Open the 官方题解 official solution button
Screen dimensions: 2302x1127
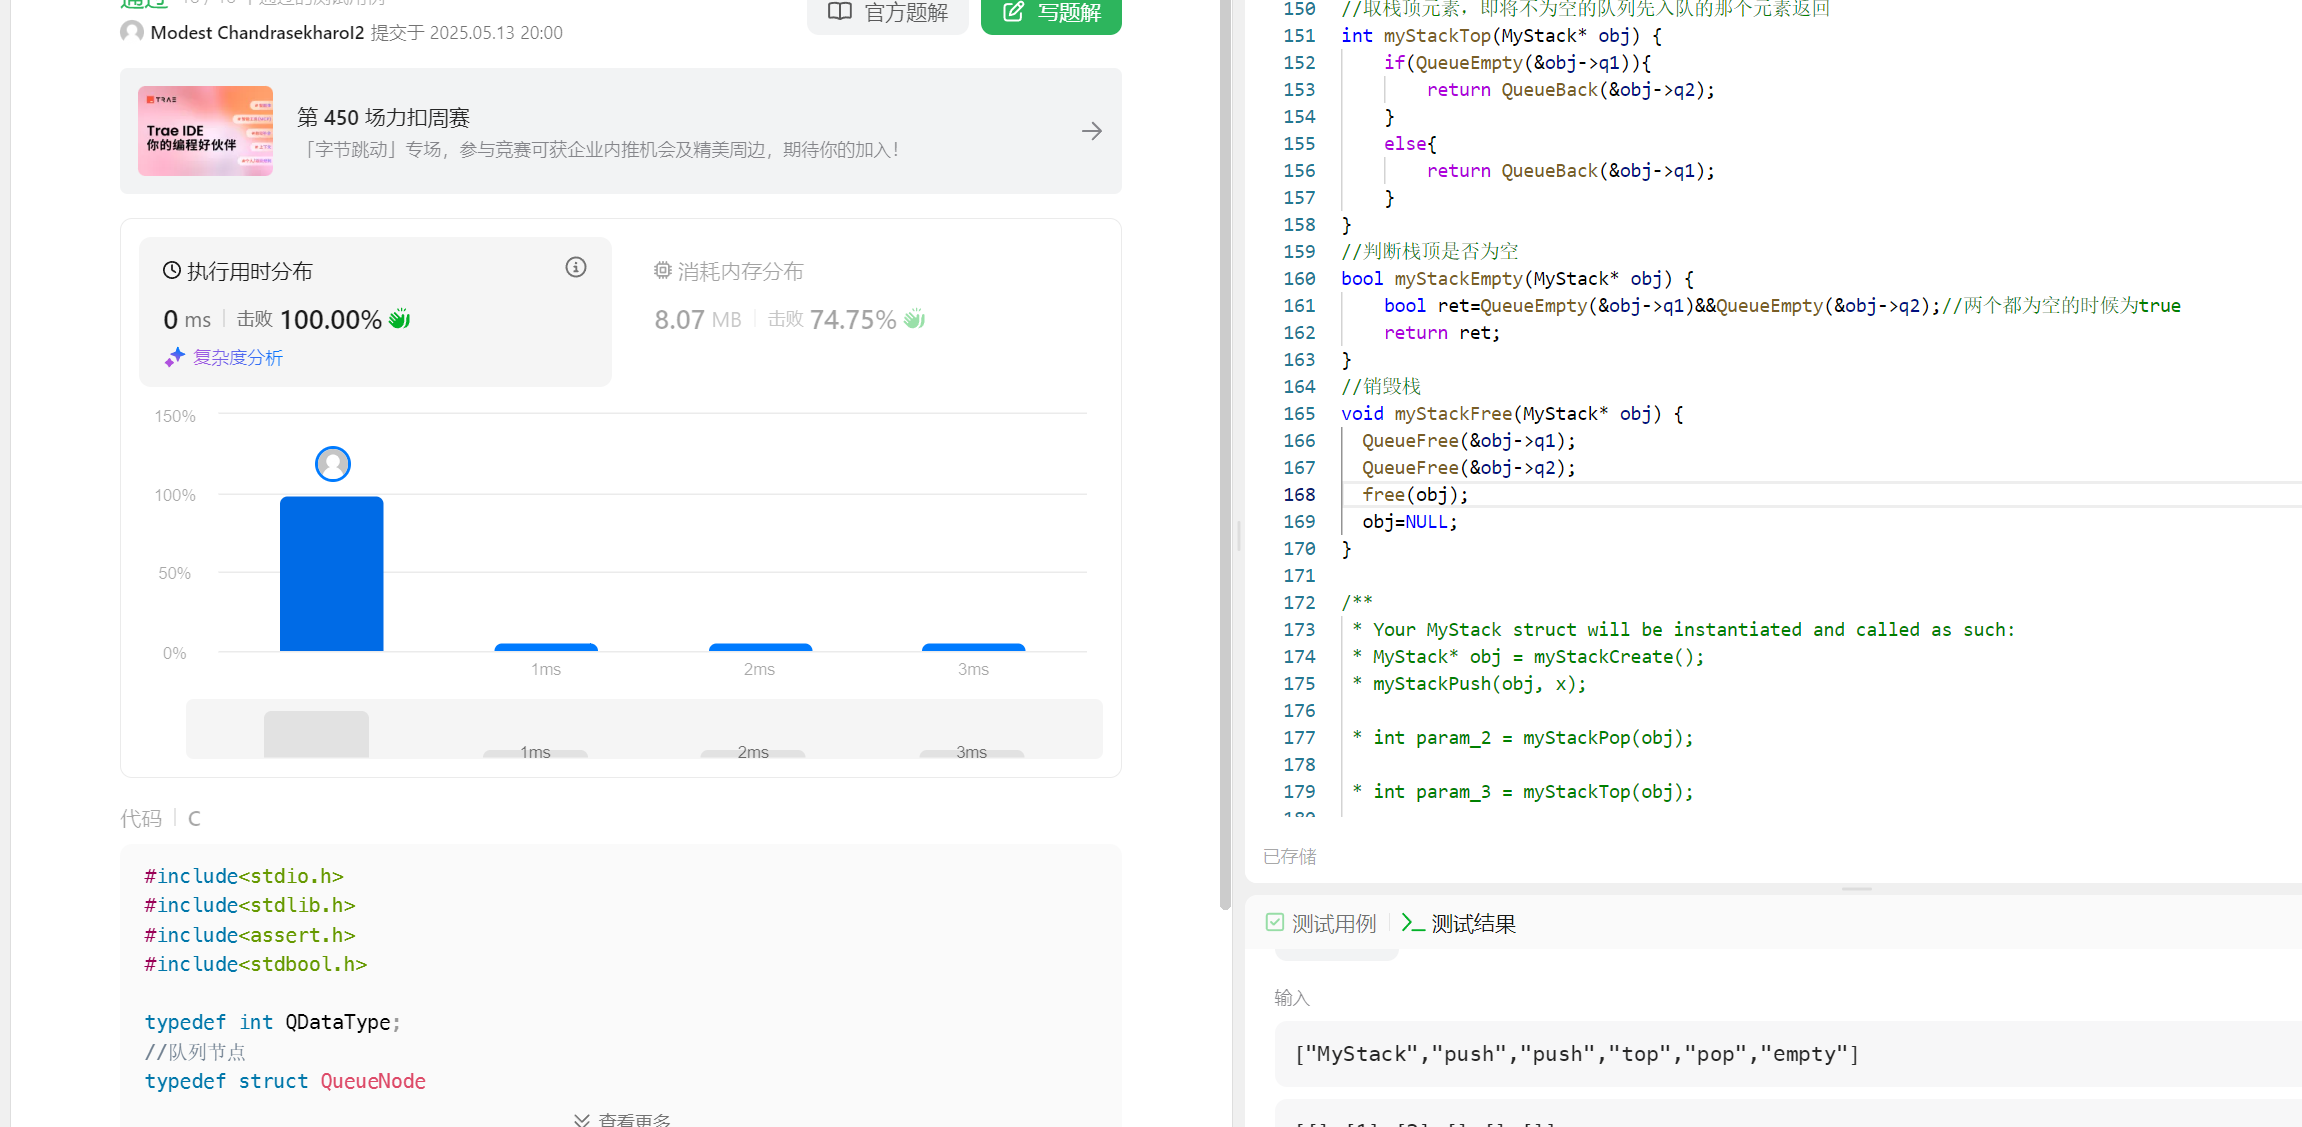(x=888, y=13)
